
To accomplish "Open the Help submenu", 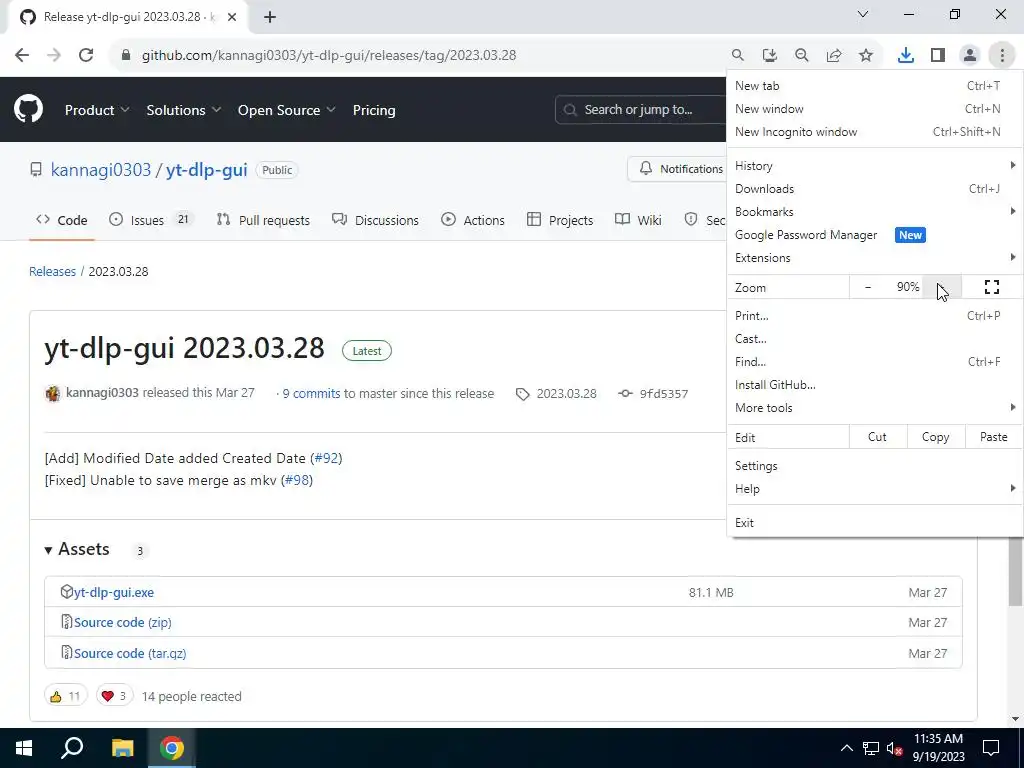I will pyautogui.click(x=873, y=488).
